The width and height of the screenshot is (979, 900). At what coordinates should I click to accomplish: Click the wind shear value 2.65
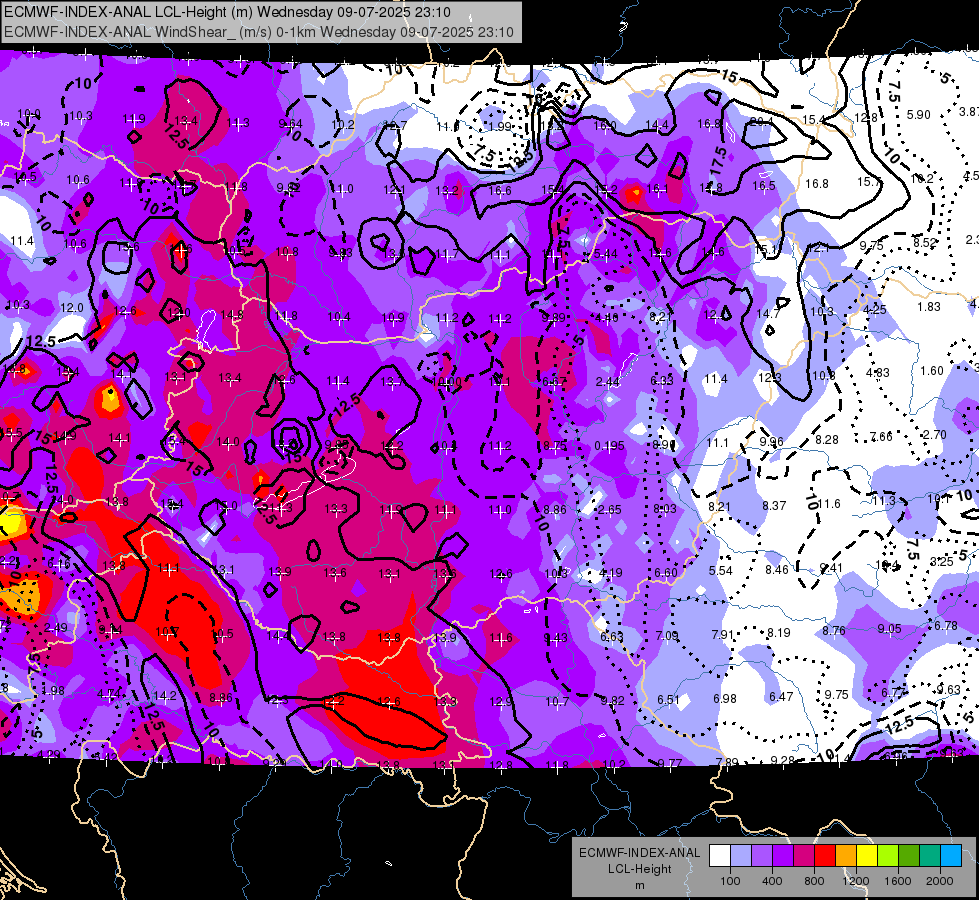coord(609,510)
